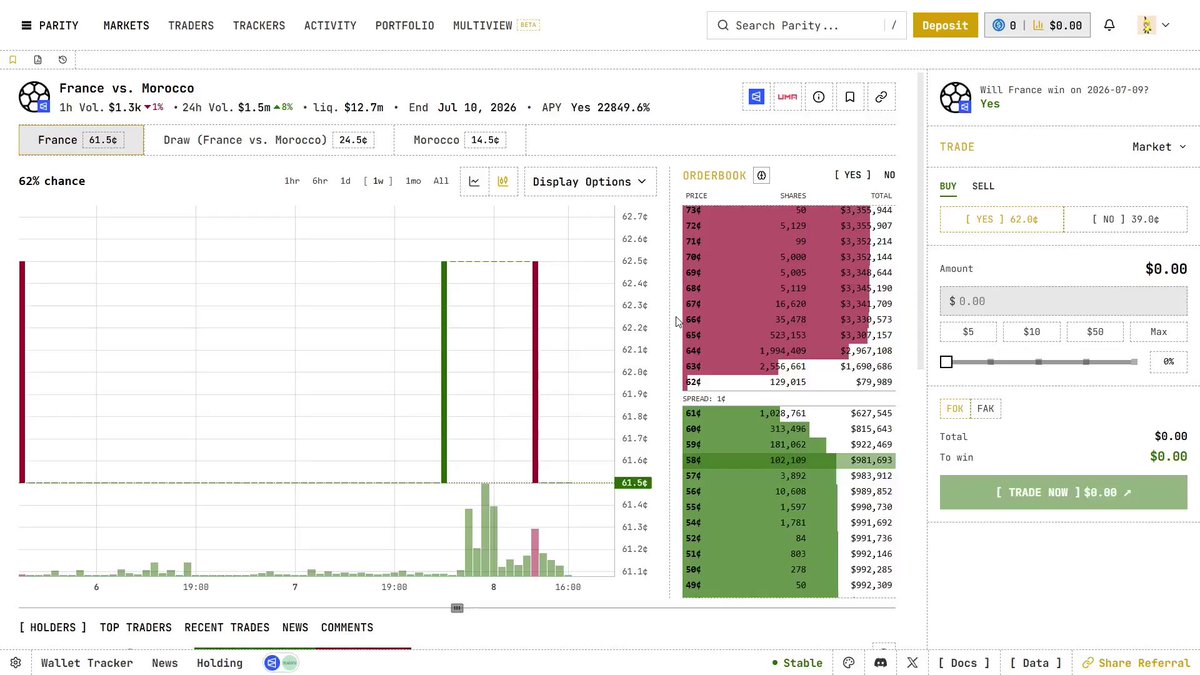Show the YES side of the orderbook
The width and height of the screenshot is (1200, 675).
(853, 175)
